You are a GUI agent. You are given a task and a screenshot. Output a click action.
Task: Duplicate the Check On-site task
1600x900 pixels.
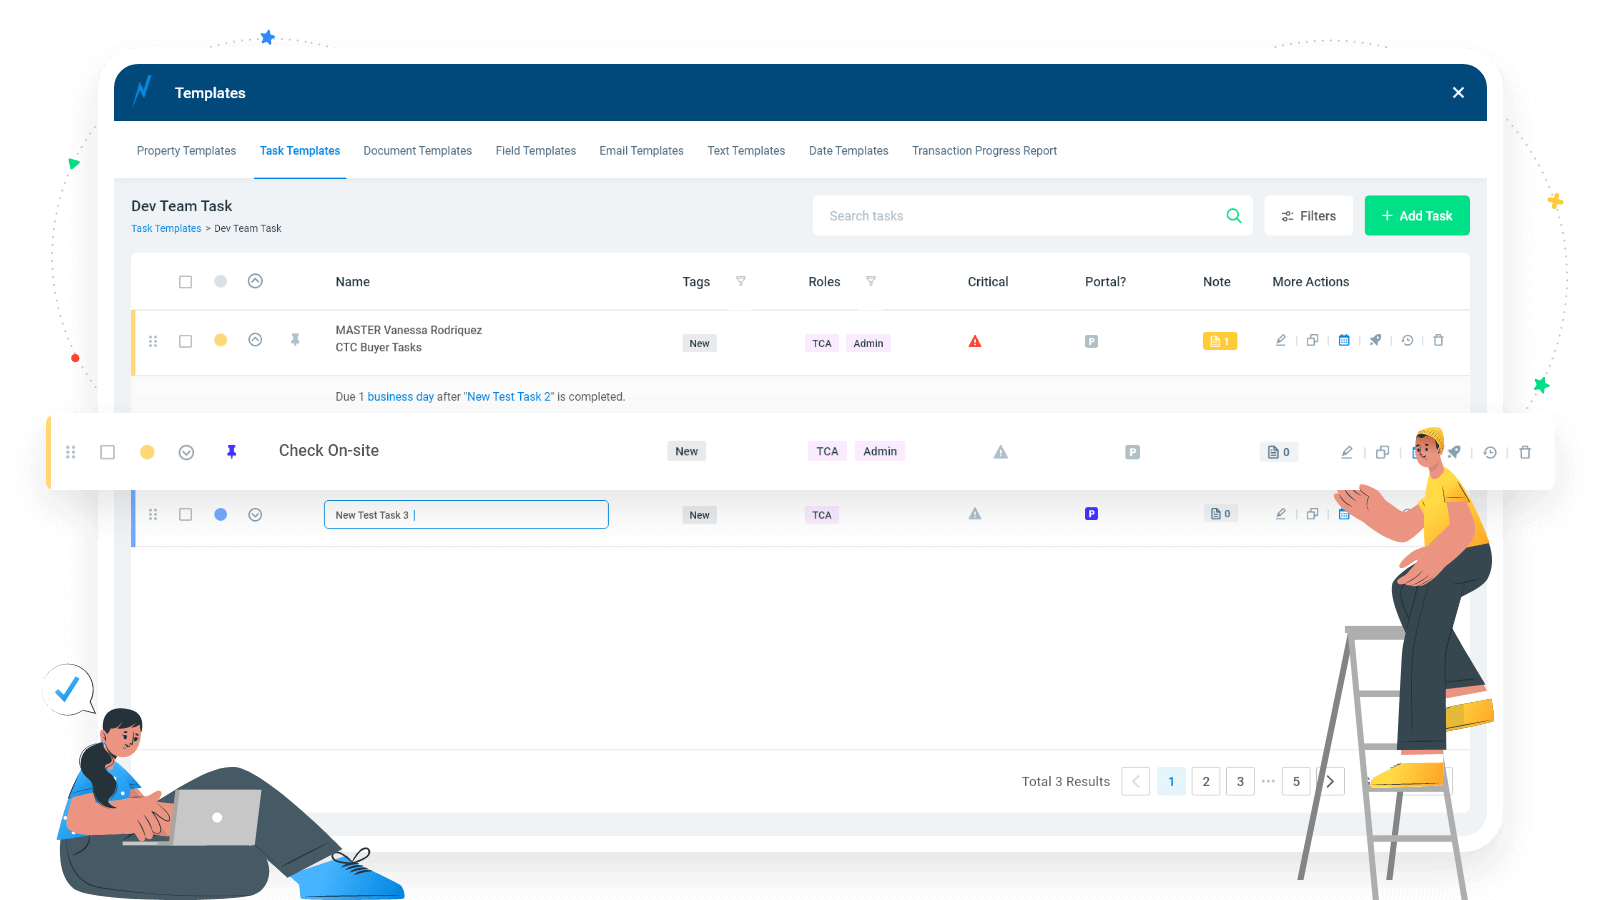click(x=1381, y=451)
